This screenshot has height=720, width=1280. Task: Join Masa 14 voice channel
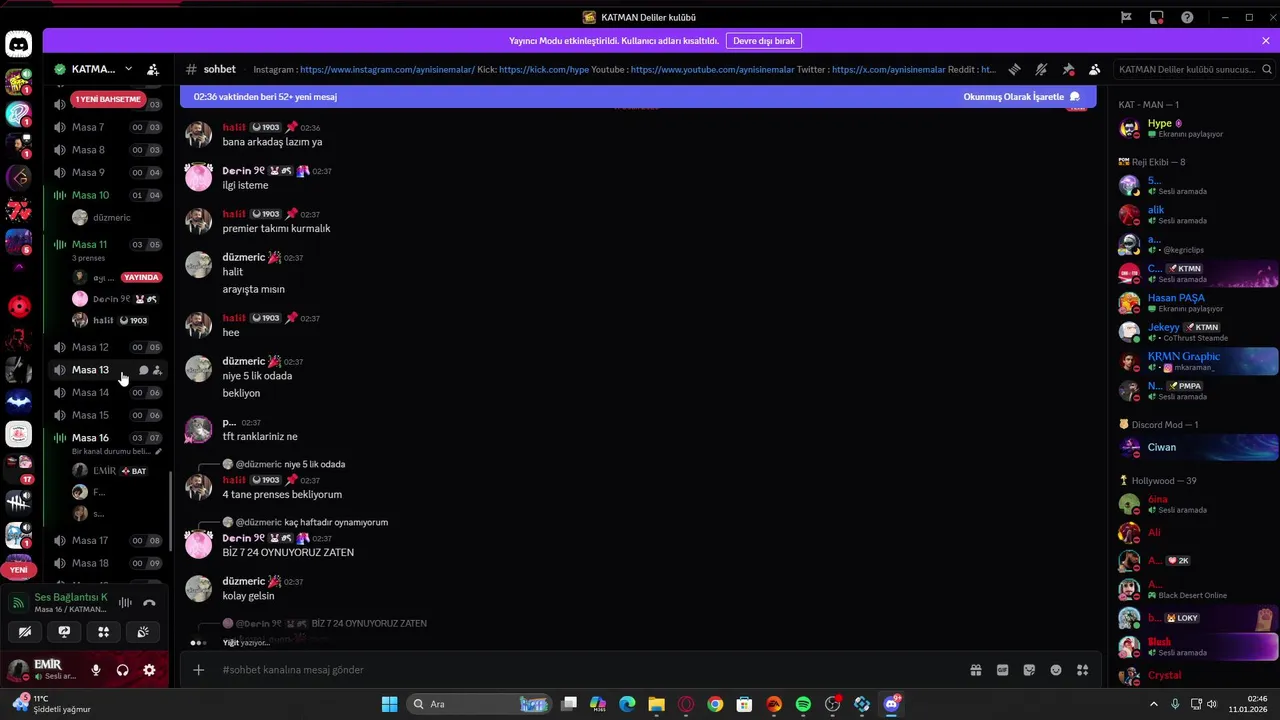tap(107, 393)
